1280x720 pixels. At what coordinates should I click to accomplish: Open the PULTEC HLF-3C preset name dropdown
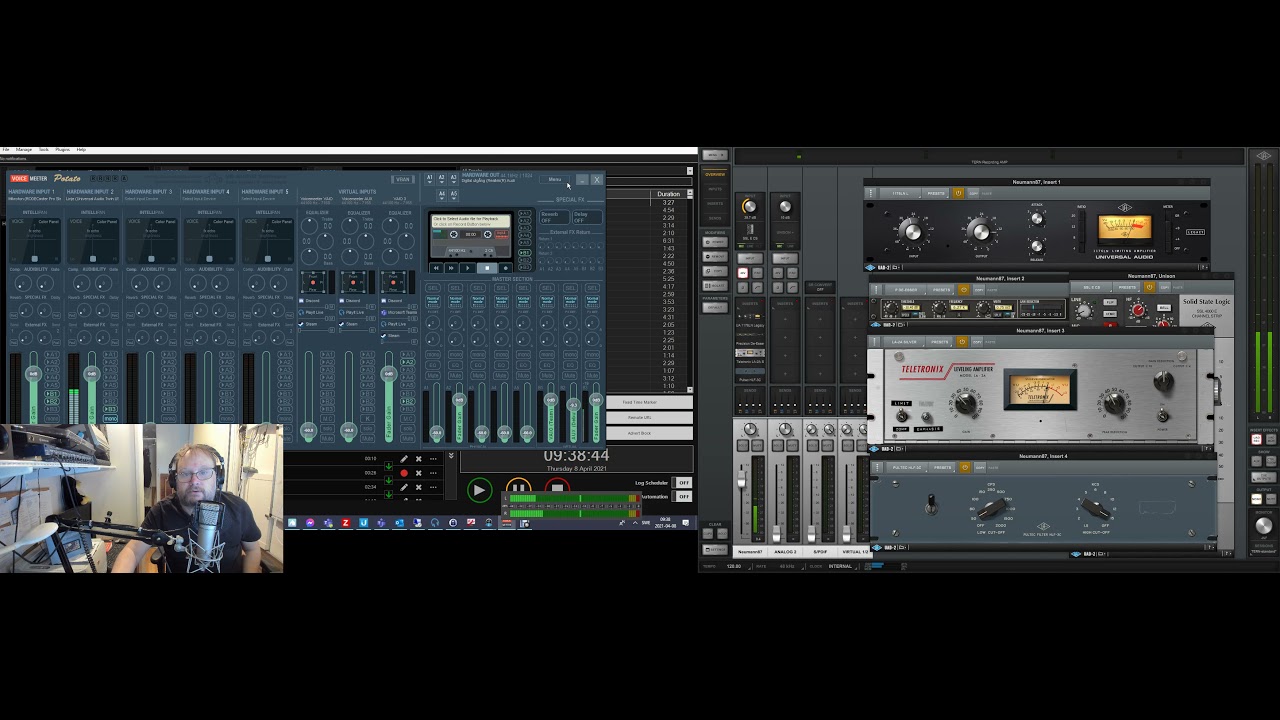pyautogui.click(x=907, y=467)
